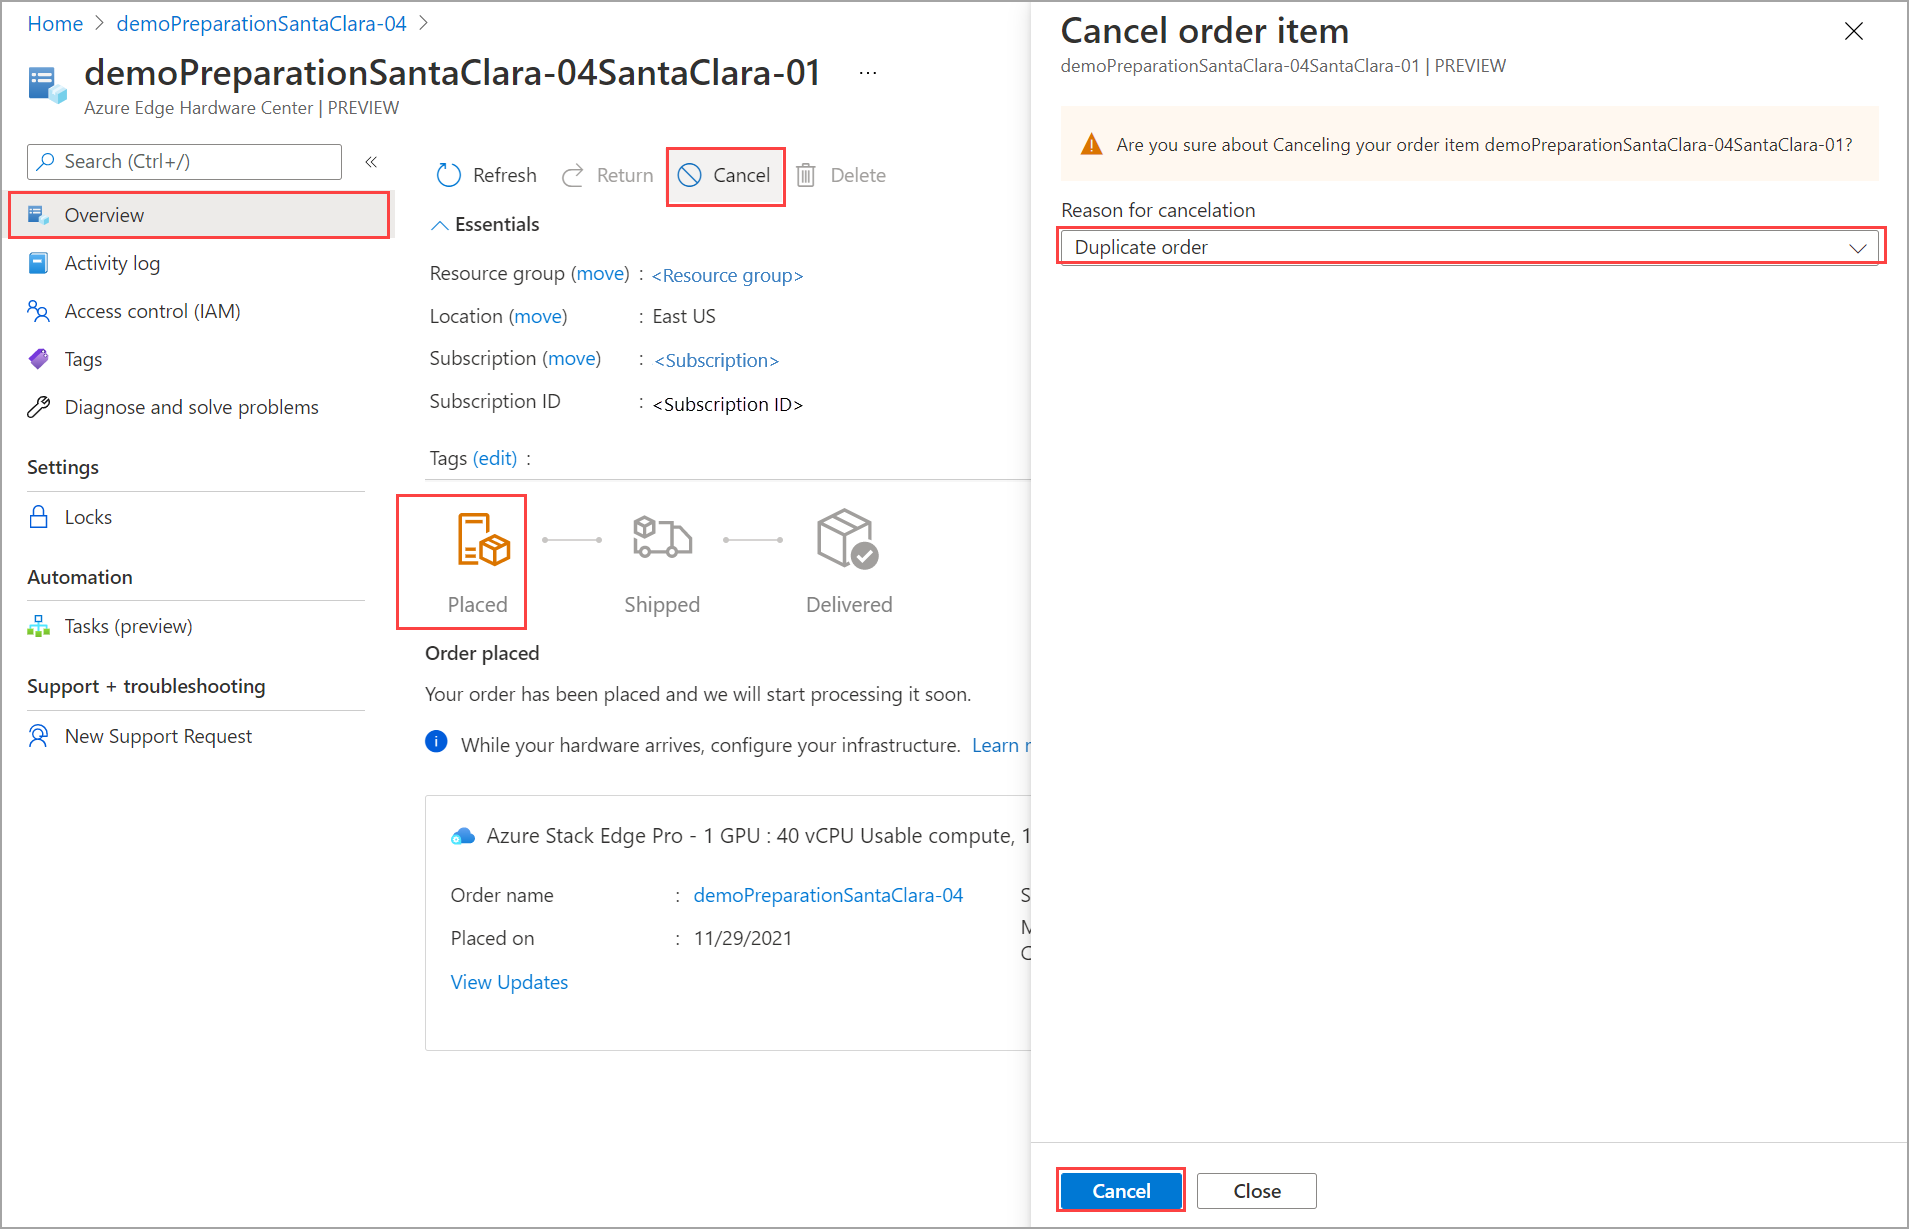Collapse the Essentials section
This screenshot has height=1229, width=1909.
(439, 225)
